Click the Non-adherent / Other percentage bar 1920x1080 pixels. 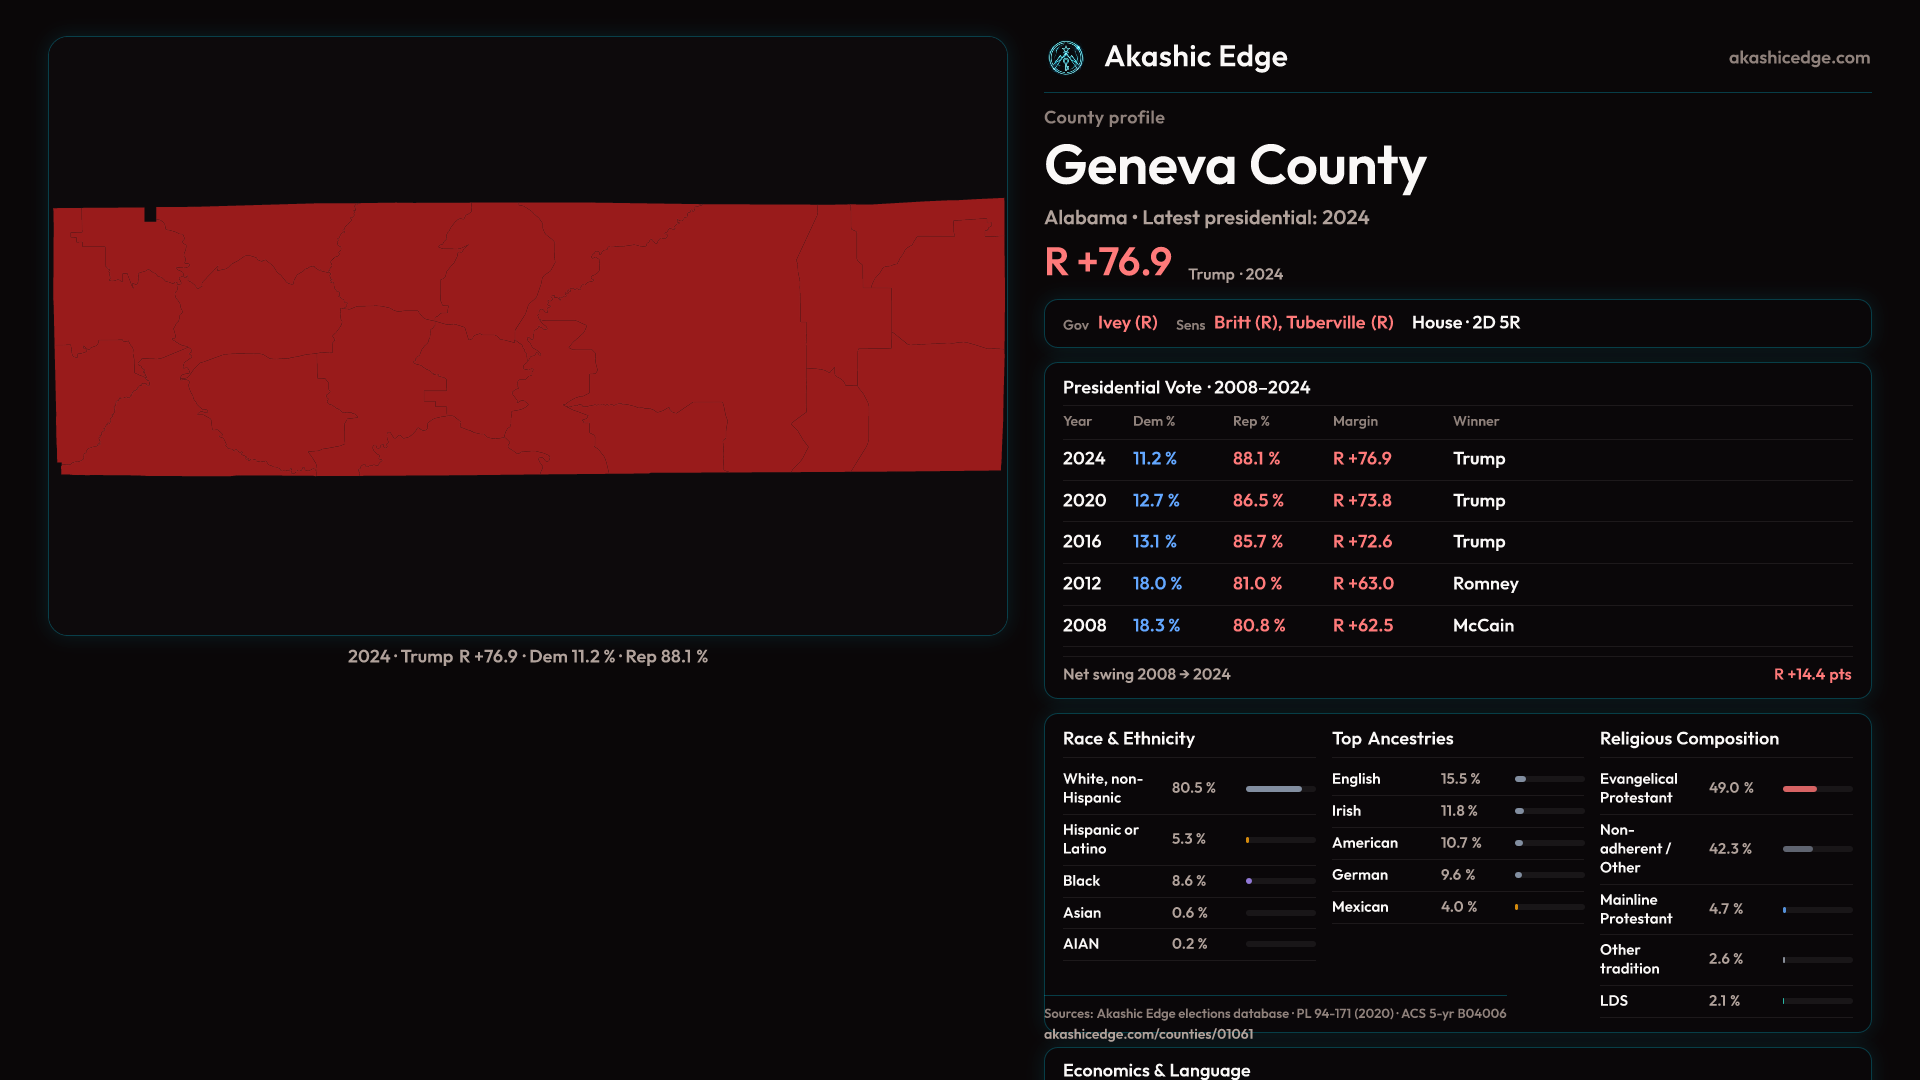(1816, 849)
